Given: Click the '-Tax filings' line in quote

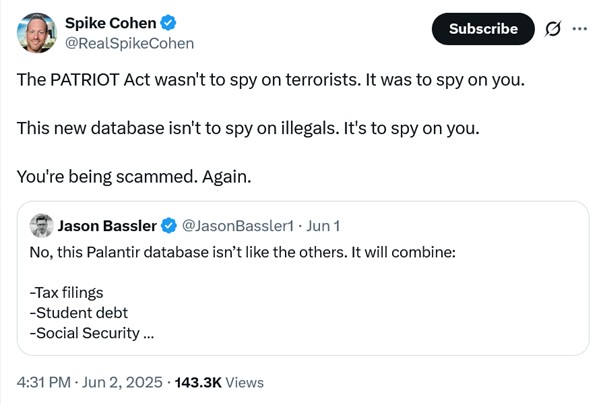Looking at the screenshot, I should coord(66,292).
